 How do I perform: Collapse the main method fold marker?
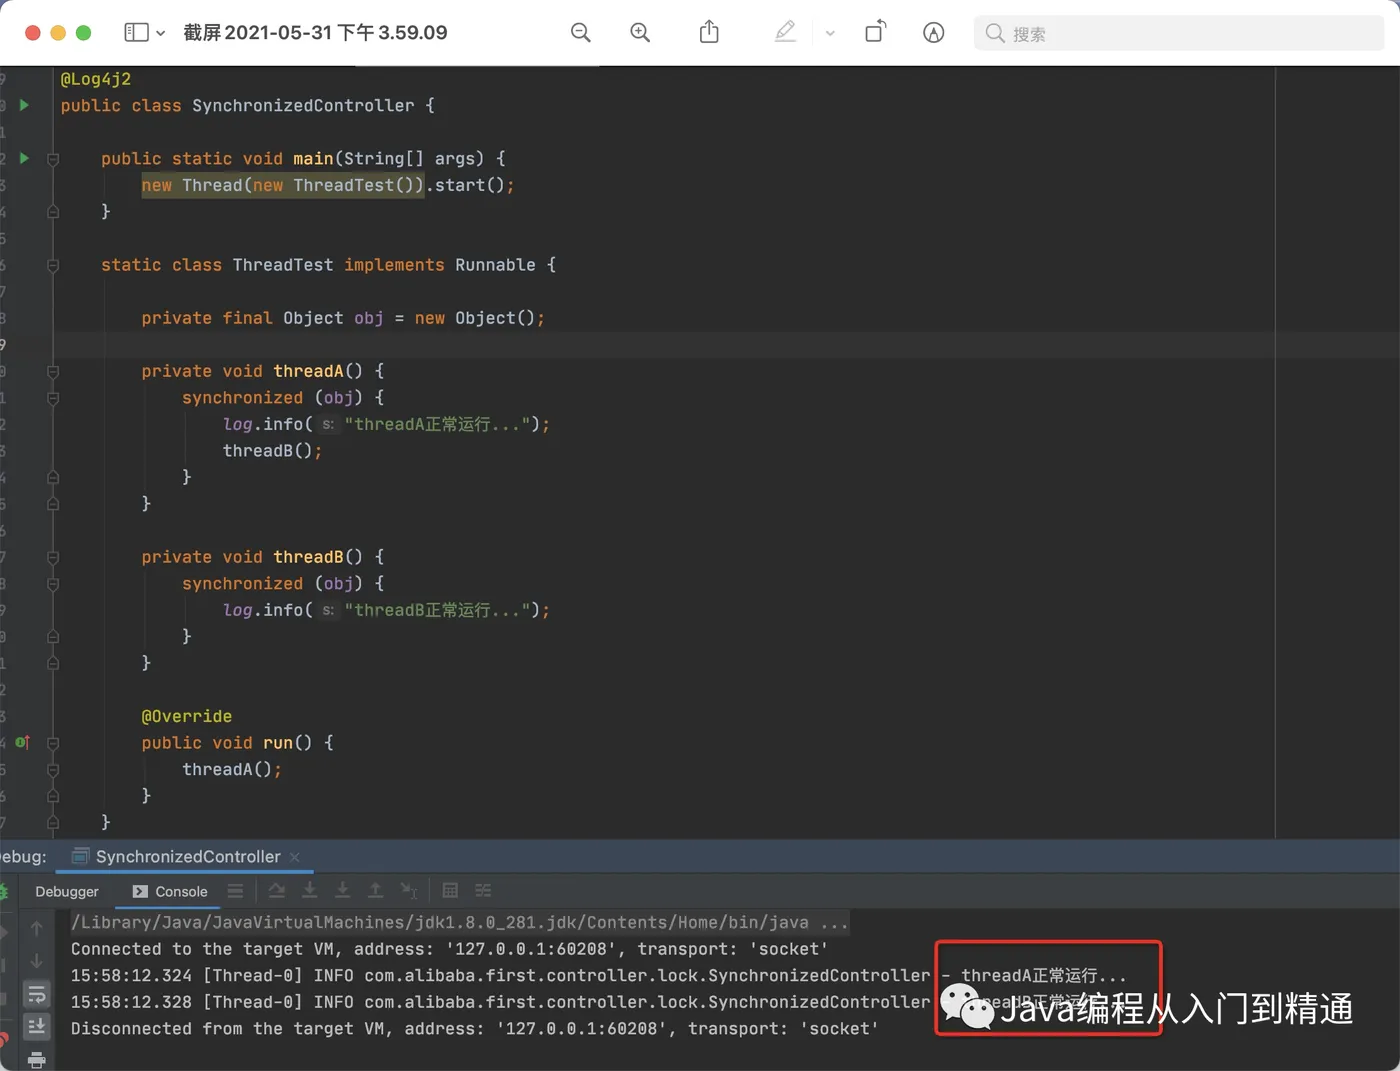(53, 159)
